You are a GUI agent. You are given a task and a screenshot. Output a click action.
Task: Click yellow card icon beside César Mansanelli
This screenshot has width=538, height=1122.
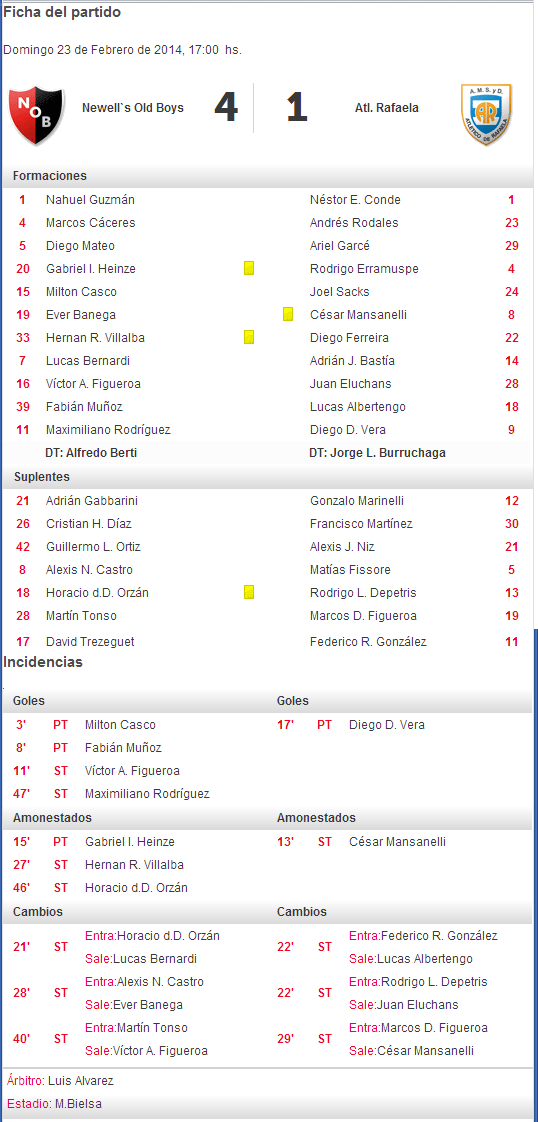tap(288, 314)
